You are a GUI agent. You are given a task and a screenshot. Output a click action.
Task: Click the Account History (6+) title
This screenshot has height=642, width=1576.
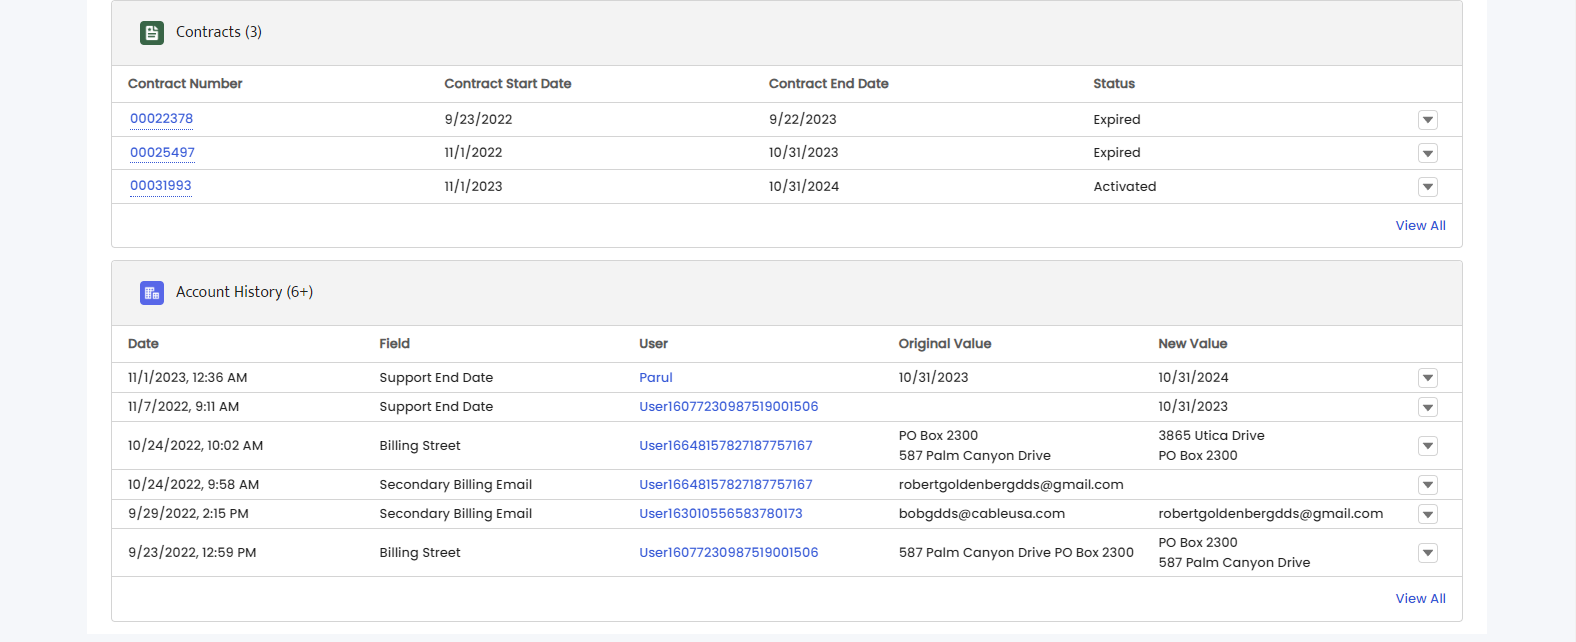coord(244,292)
